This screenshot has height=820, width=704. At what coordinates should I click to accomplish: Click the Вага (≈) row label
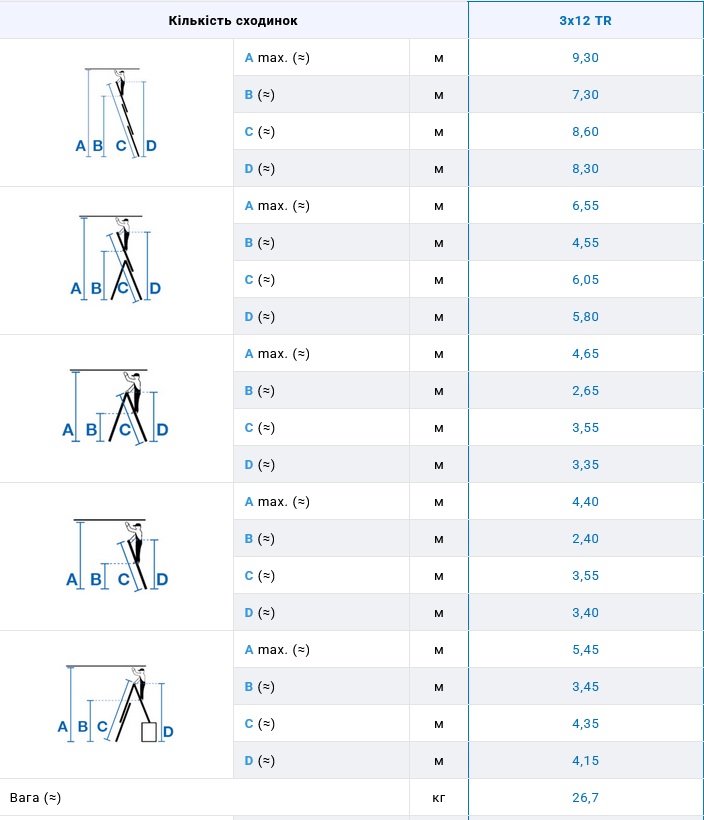[36, 798]
